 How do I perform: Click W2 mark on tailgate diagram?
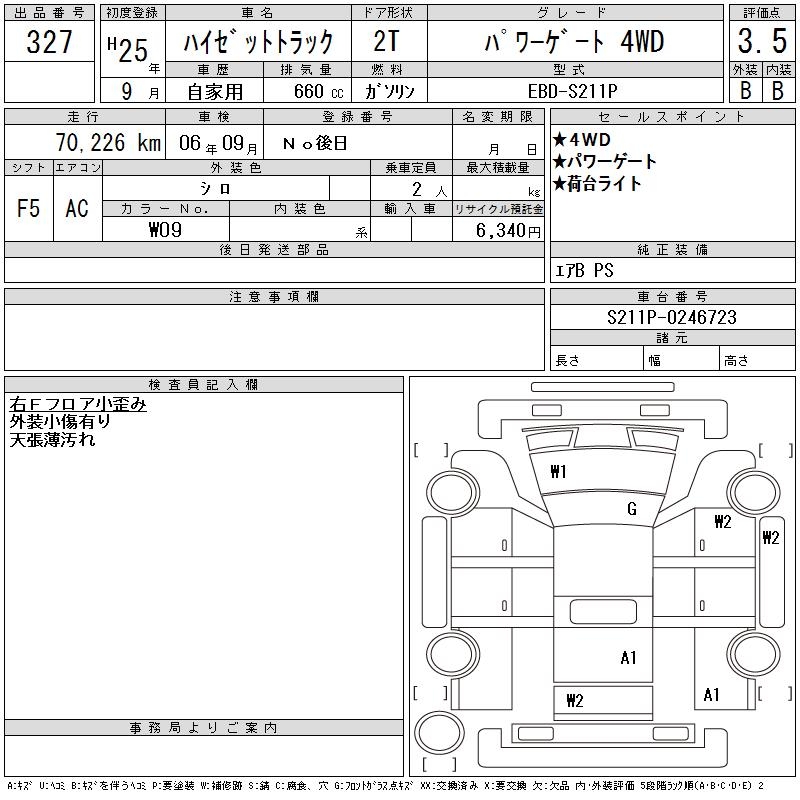tap(575, 701)
